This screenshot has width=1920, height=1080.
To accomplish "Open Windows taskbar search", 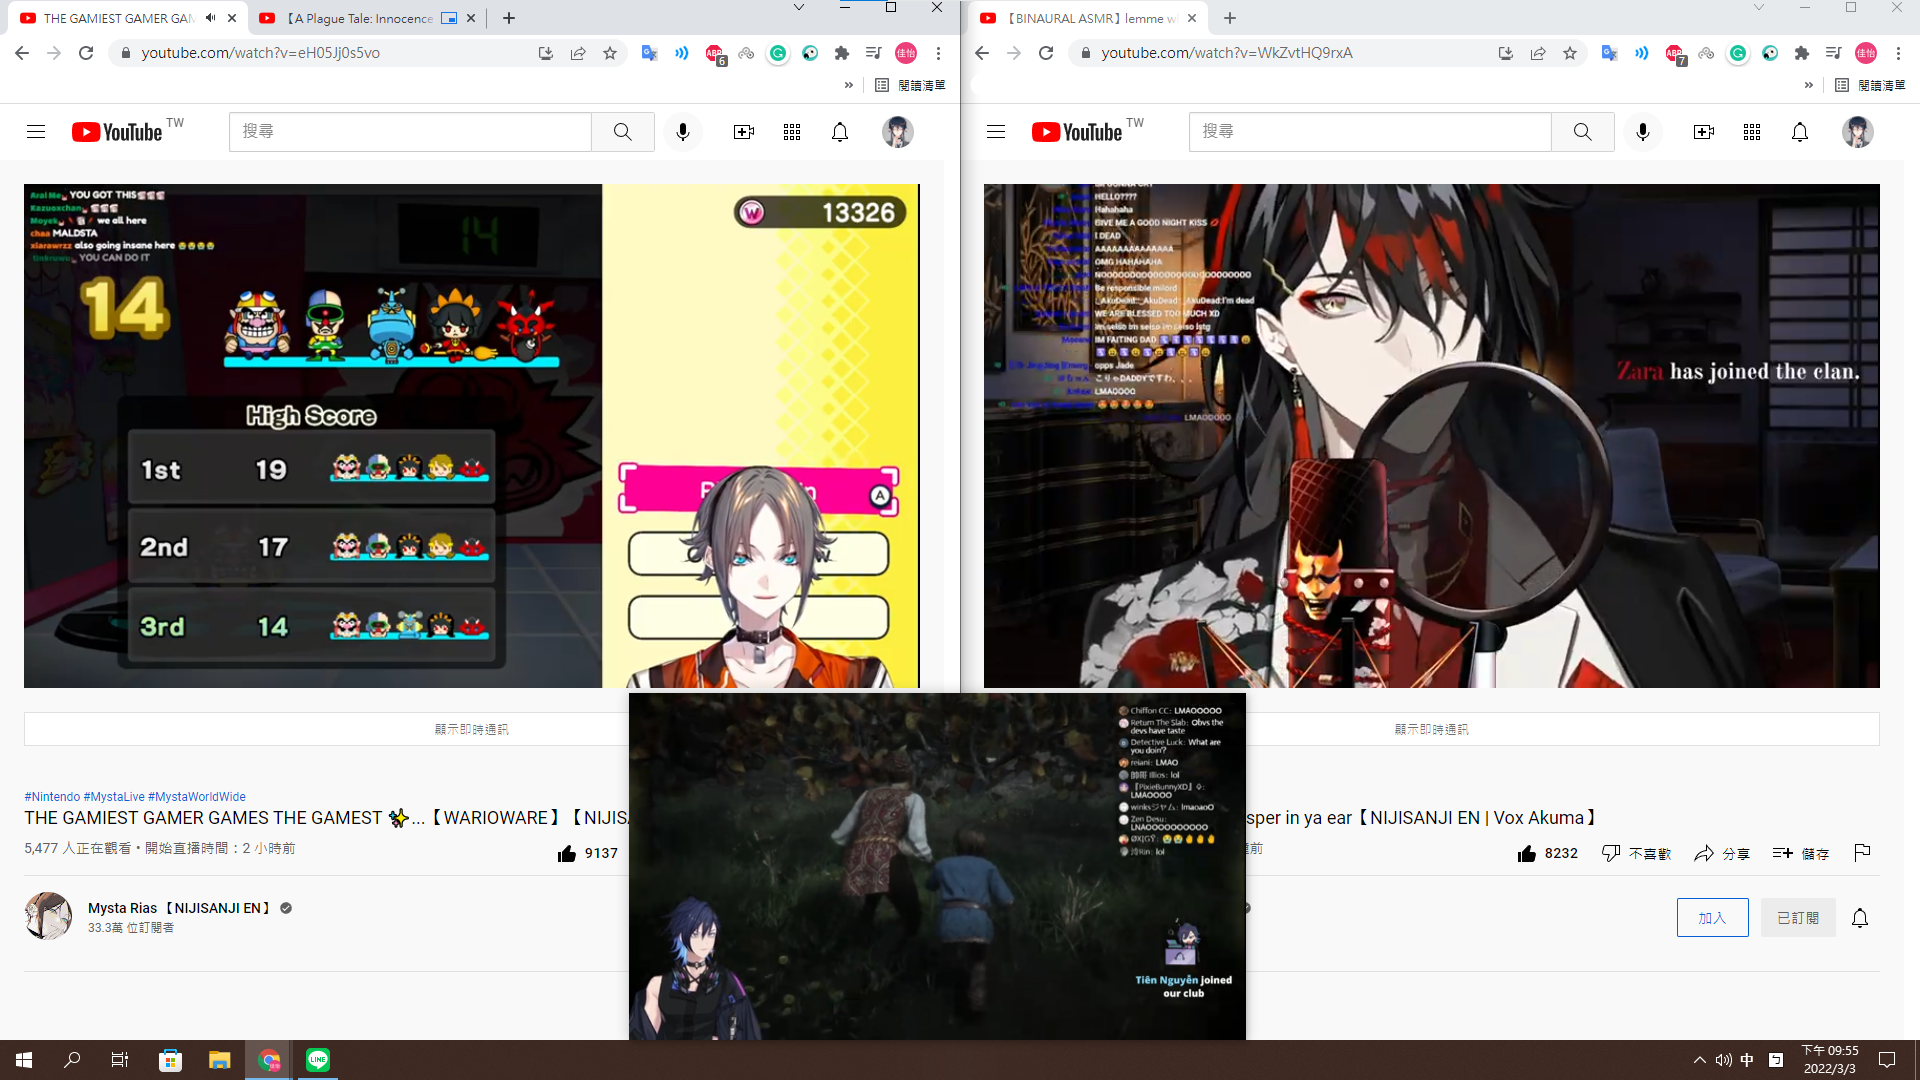I will coord(72,1060).
